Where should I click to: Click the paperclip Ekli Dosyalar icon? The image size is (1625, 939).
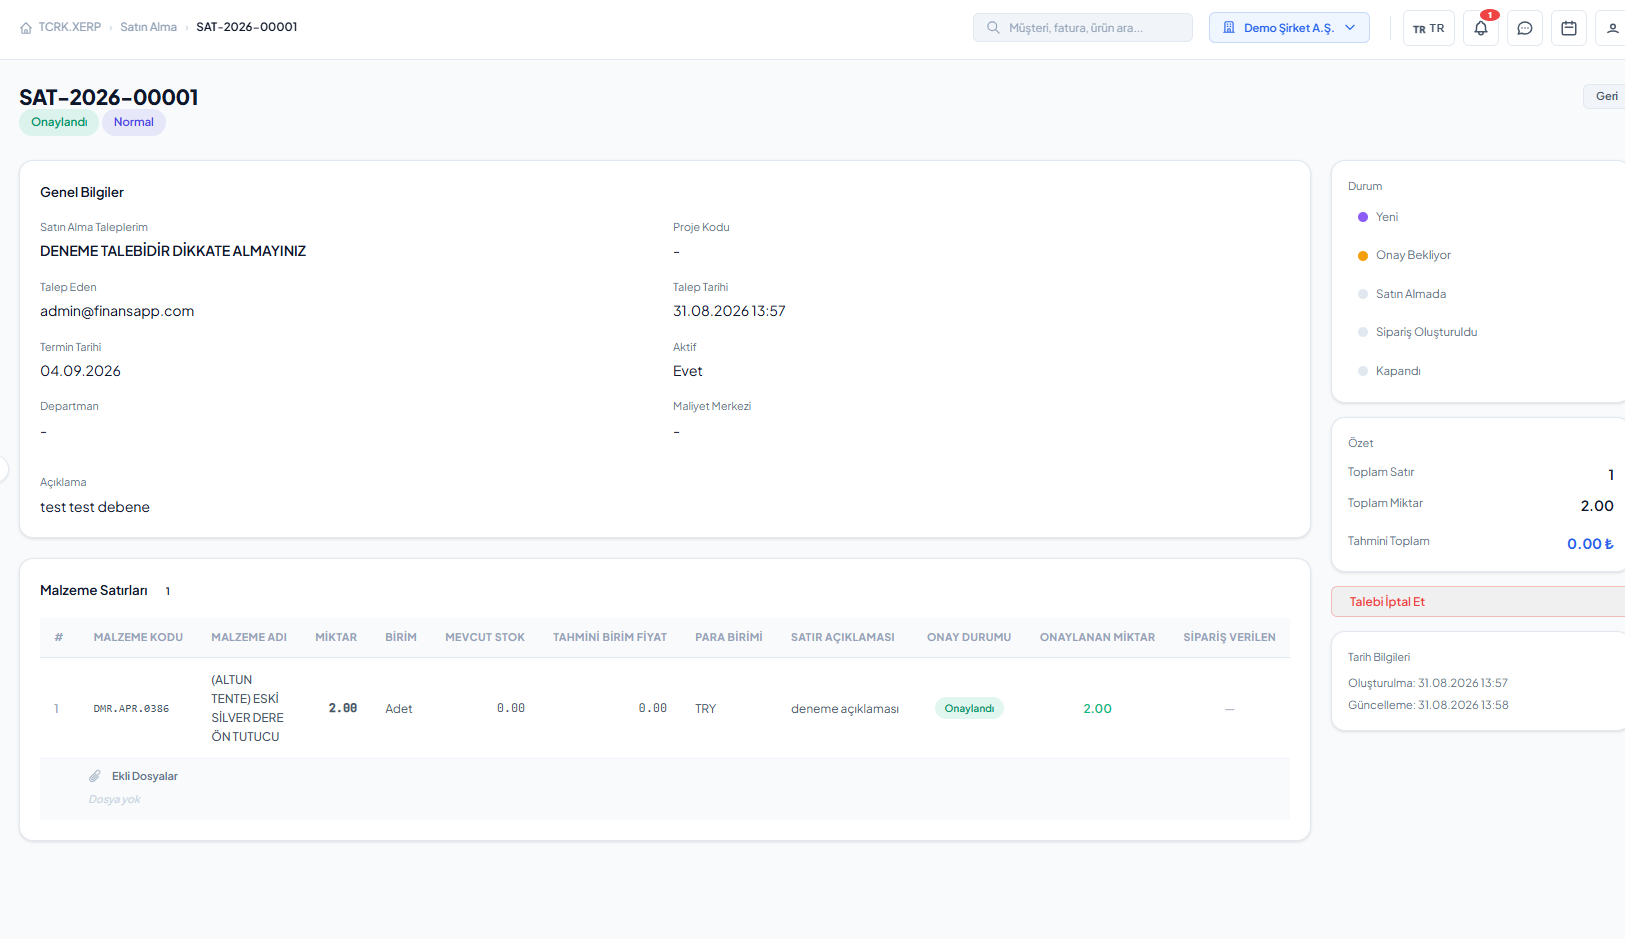(95, 776)
